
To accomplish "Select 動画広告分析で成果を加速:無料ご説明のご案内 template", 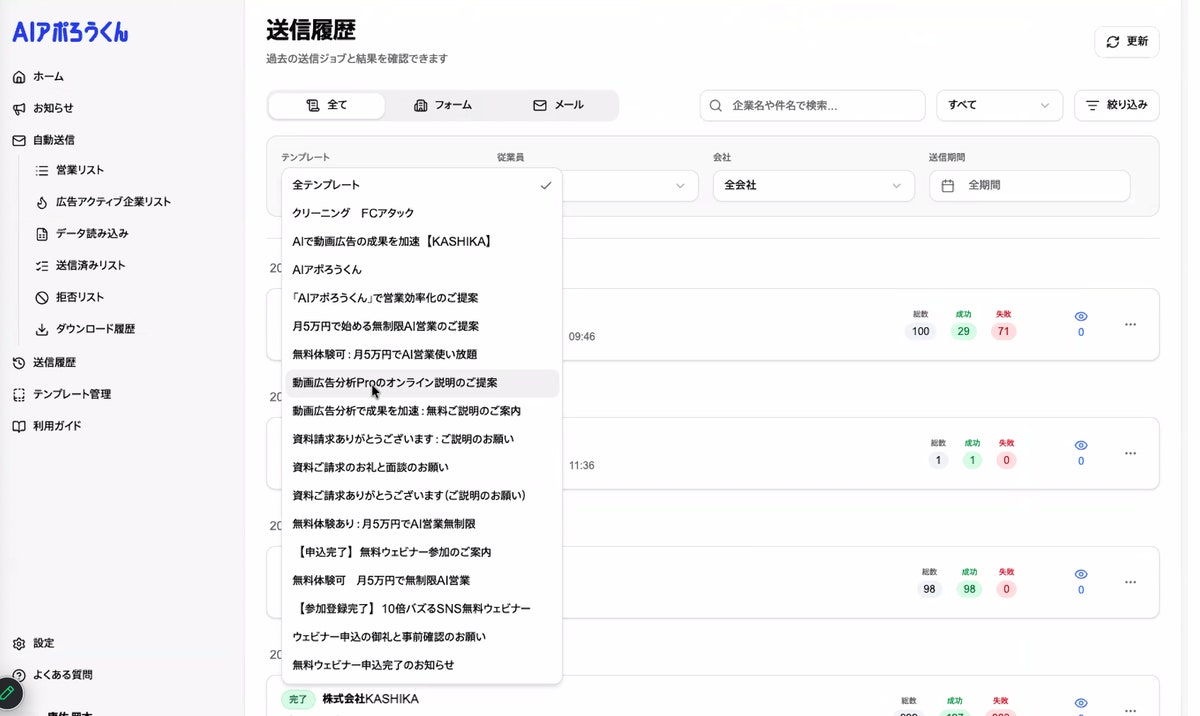I will pos(421,411).
